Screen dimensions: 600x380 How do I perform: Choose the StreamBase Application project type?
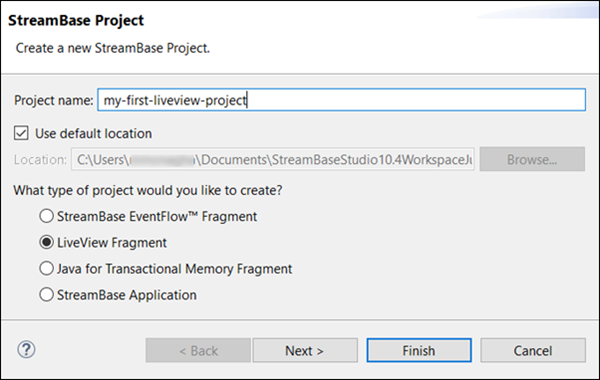(x=46, y=295)
